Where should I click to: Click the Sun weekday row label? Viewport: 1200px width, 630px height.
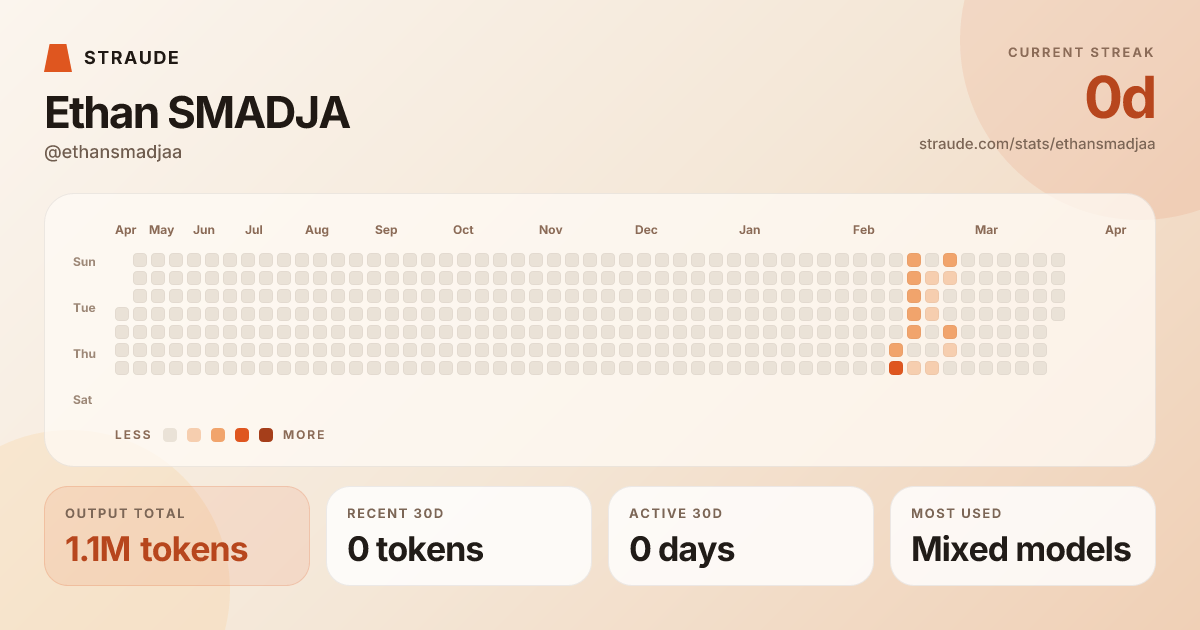coord(84,262)
